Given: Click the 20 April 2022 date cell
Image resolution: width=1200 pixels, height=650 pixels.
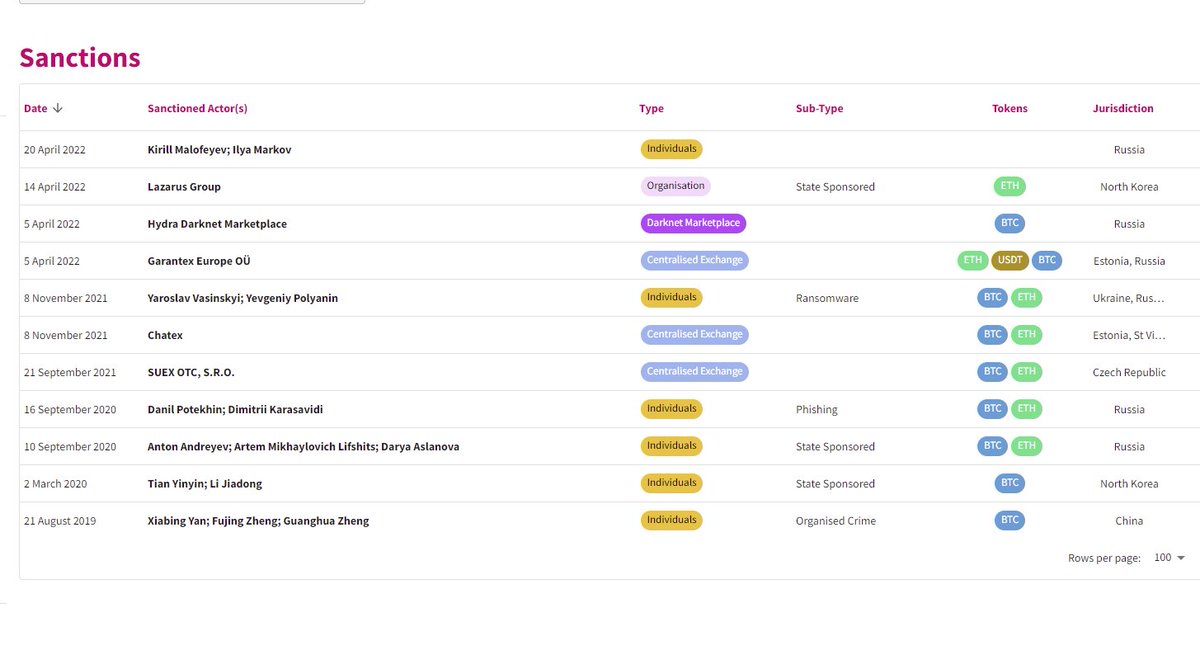Looking at the screenshot, I should (55, 150).
